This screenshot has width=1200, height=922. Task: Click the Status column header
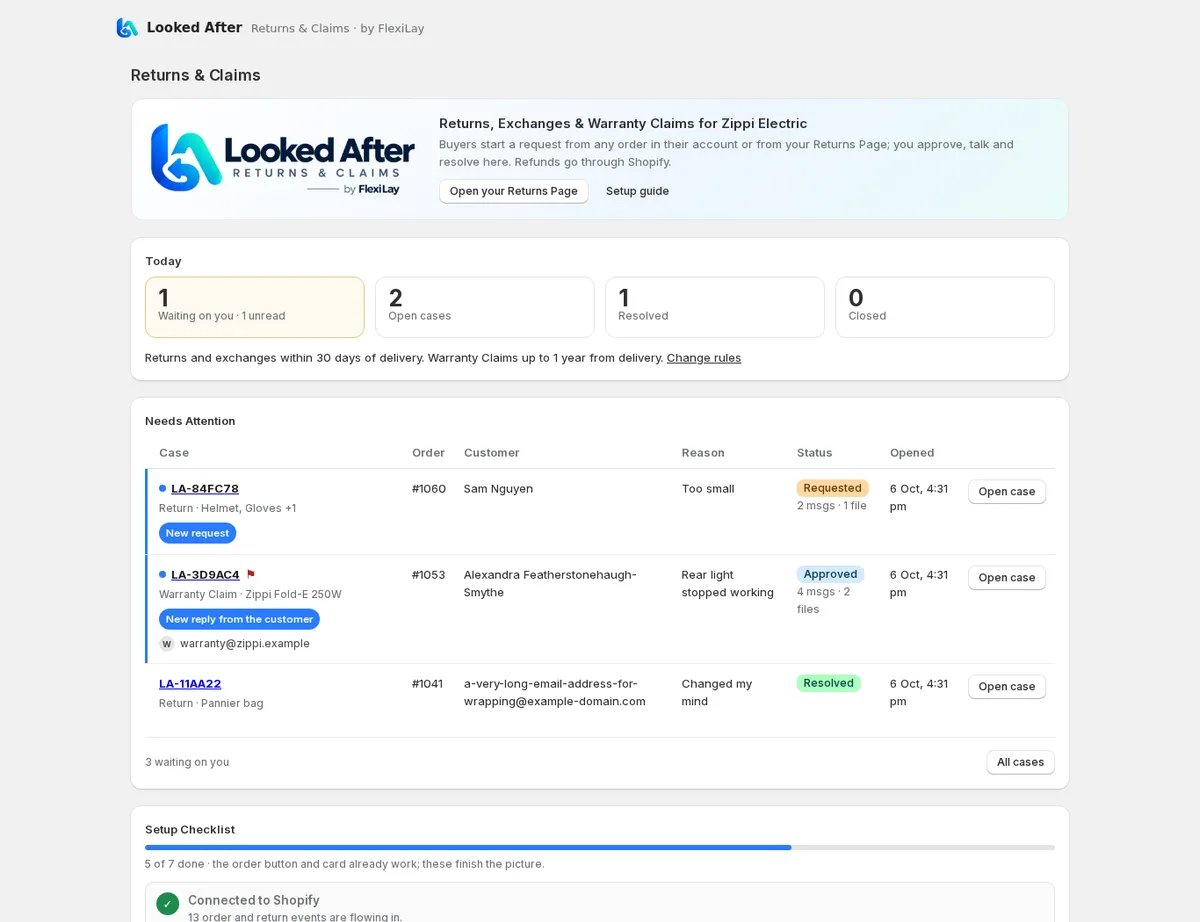(x=814, y=453)
